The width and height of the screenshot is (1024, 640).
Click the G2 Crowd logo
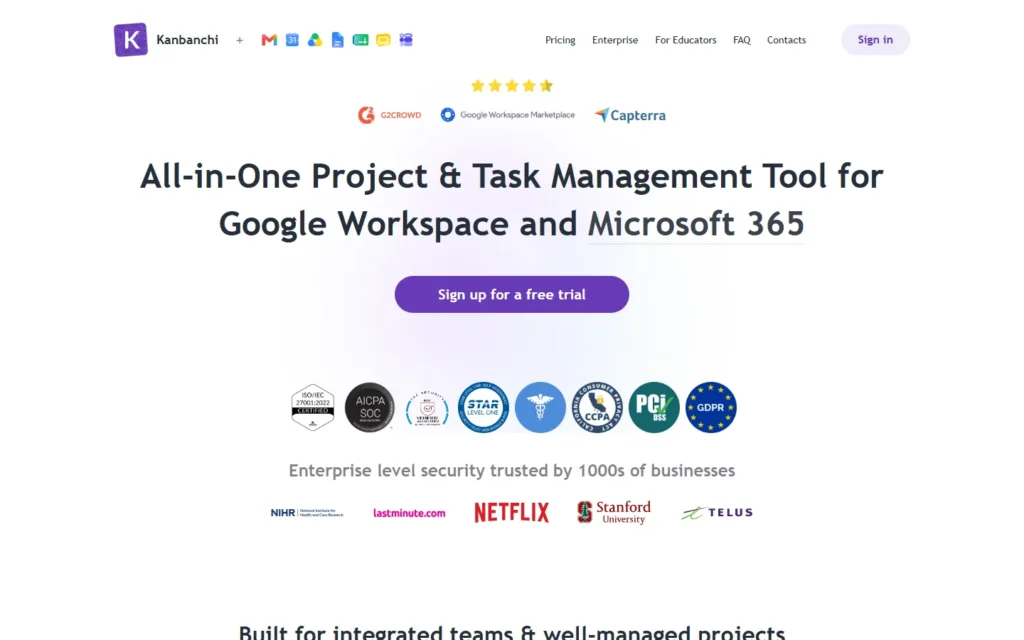pyautogui.click(x=390, y=115)
